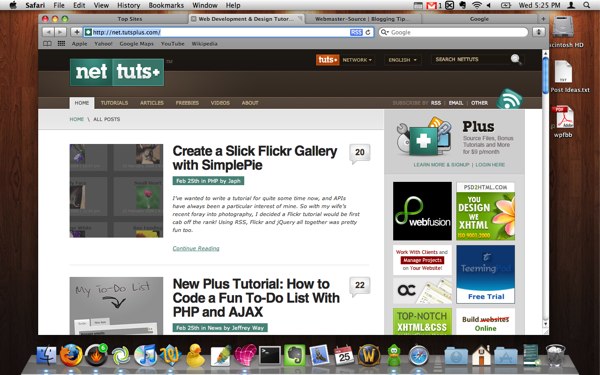Click the webfusion ad banner

pyautogui.click(x=422, y=211)
